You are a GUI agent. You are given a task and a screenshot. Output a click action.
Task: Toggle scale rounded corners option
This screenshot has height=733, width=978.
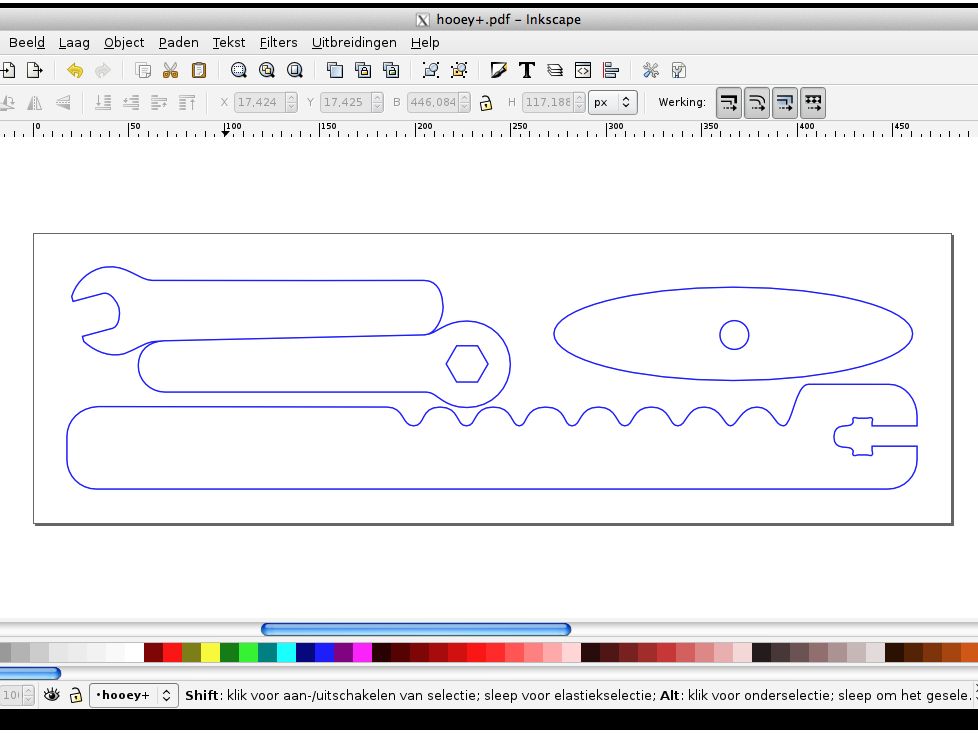(x=757, y=103)
